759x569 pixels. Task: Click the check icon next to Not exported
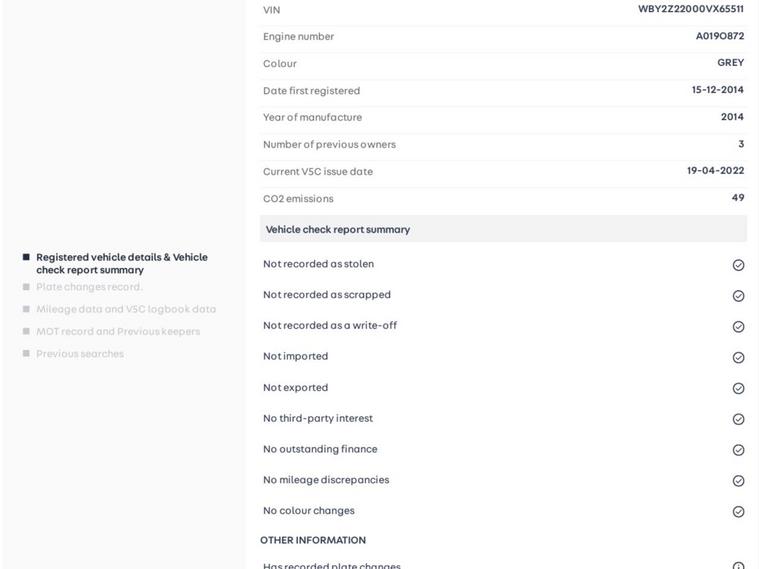738,388
